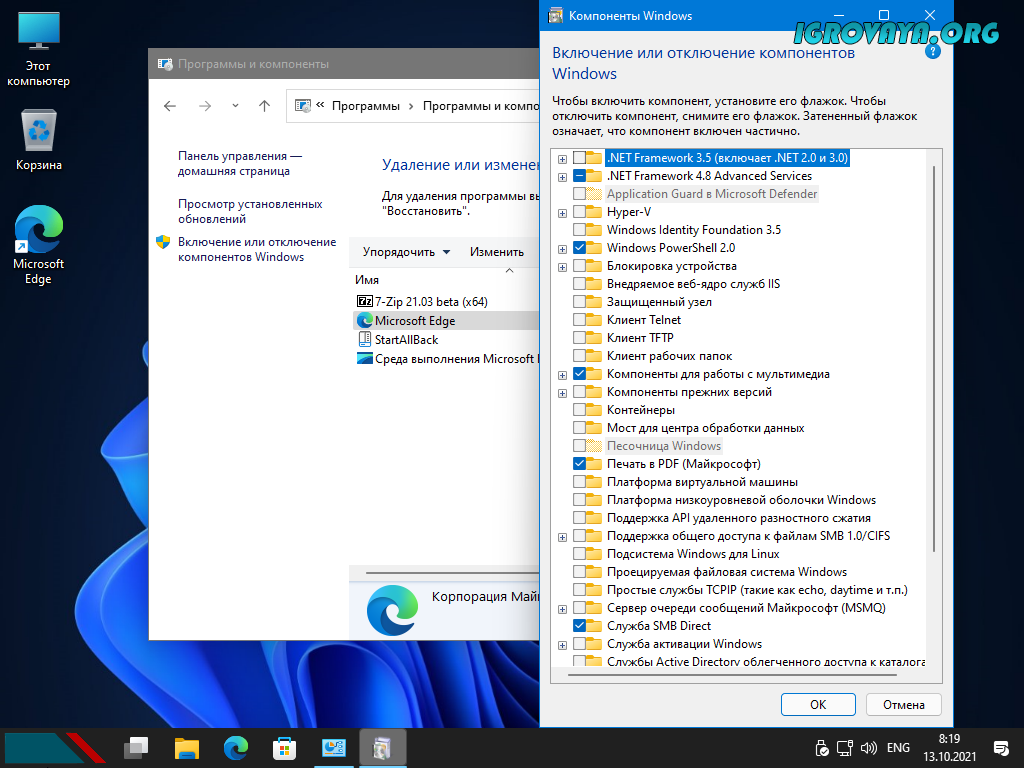Open the Упорядочить dropdown menu
Screen dimensions: 1024x768
point(406,252)
